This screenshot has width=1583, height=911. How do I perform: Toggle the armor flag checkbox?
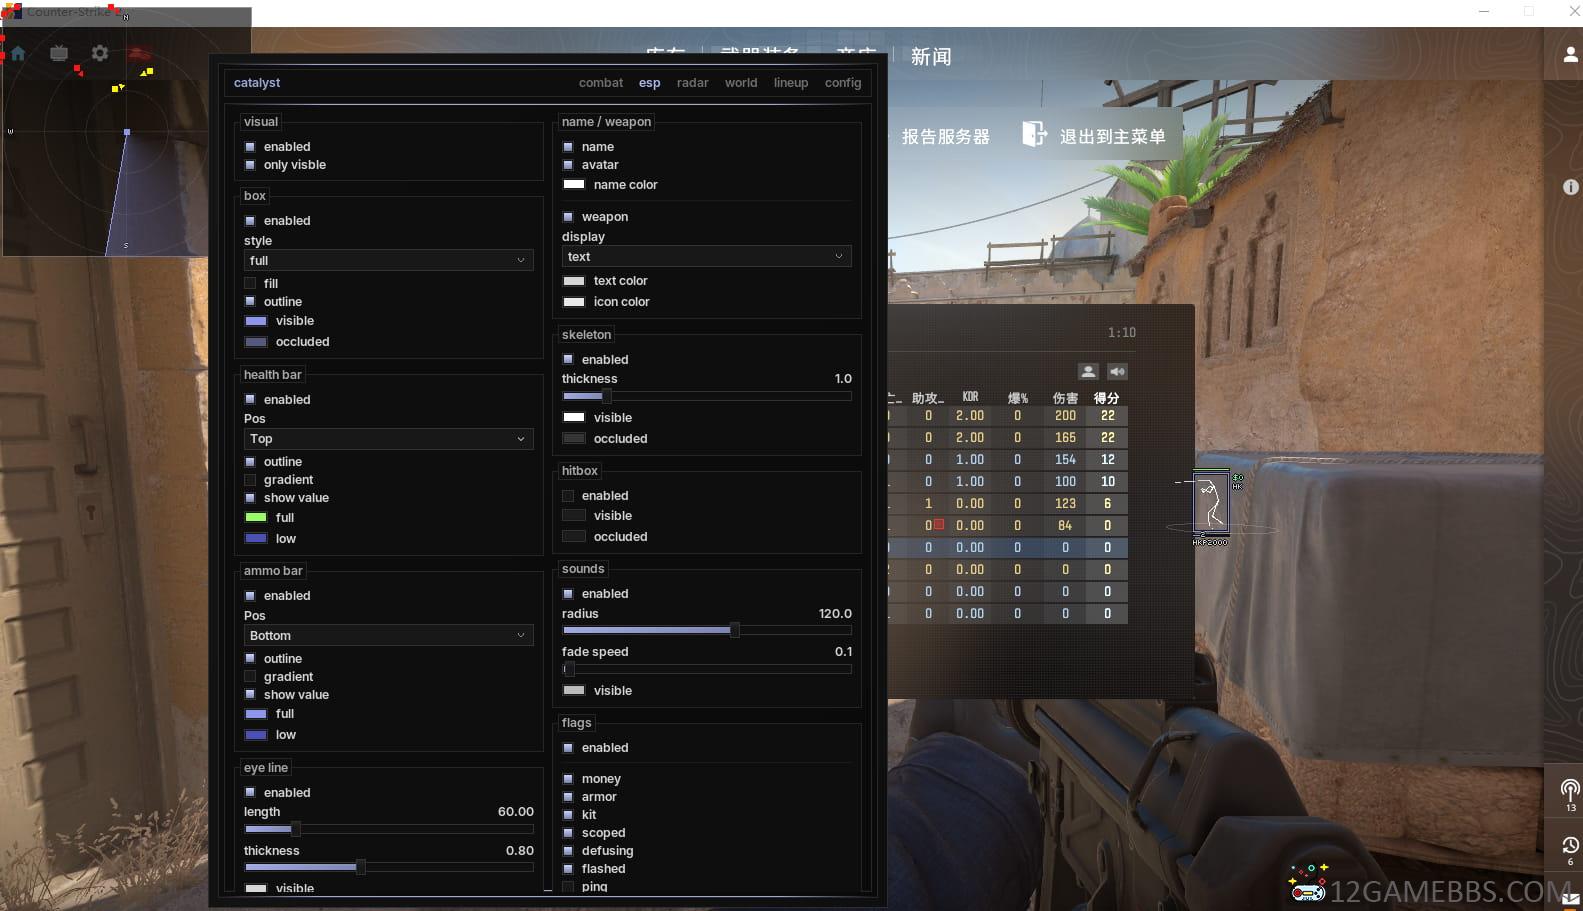point(568,797)
